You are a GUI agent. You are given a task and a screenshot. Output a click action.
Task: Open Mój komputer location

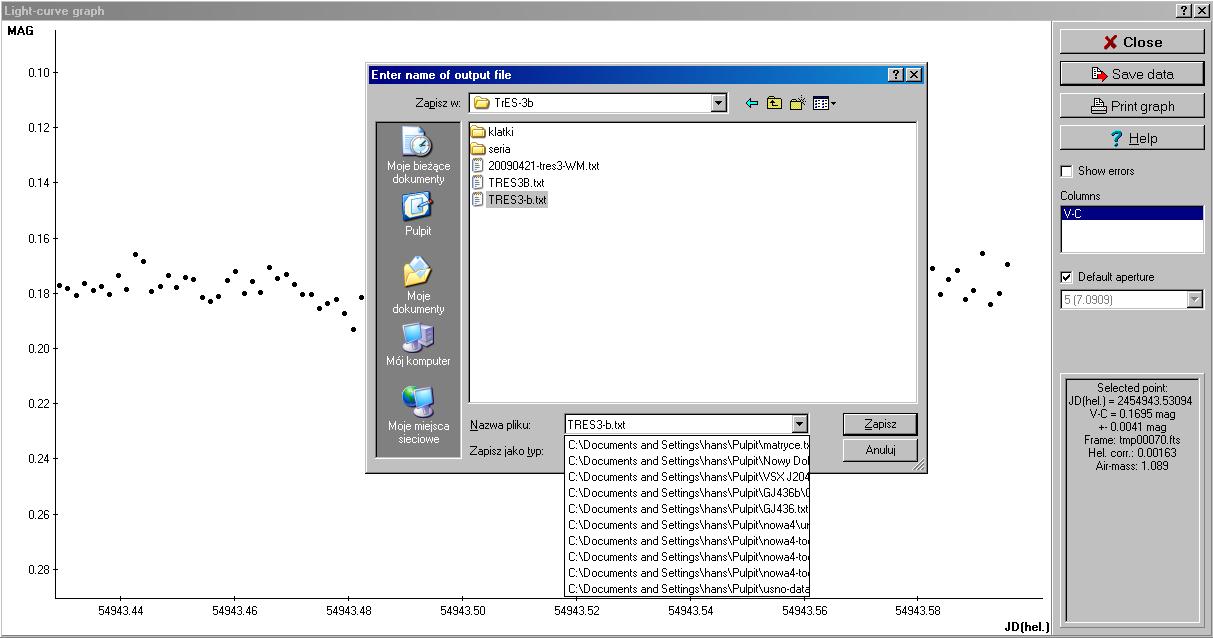point(418,345)
